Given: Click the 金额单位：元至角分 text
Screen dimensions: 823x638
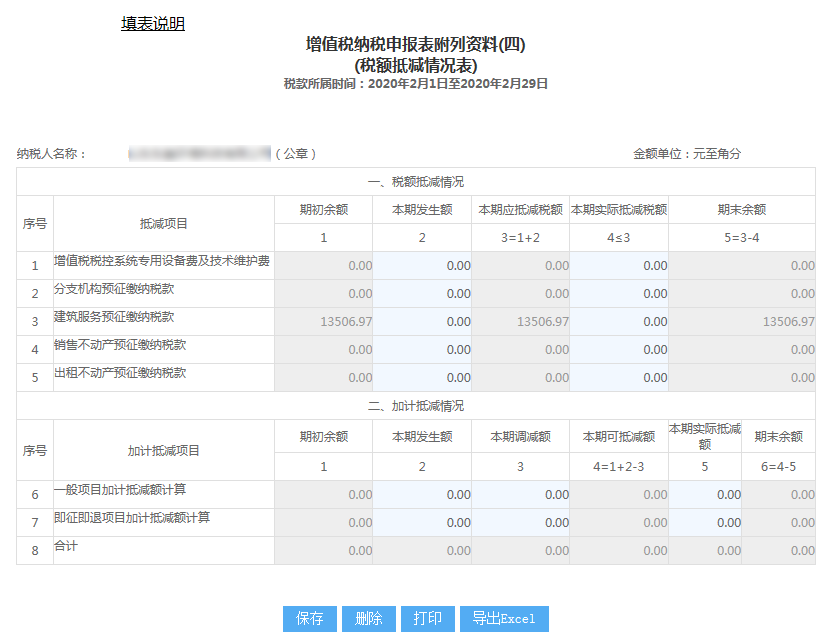Looking at the screenshot, I should [687, 154].
